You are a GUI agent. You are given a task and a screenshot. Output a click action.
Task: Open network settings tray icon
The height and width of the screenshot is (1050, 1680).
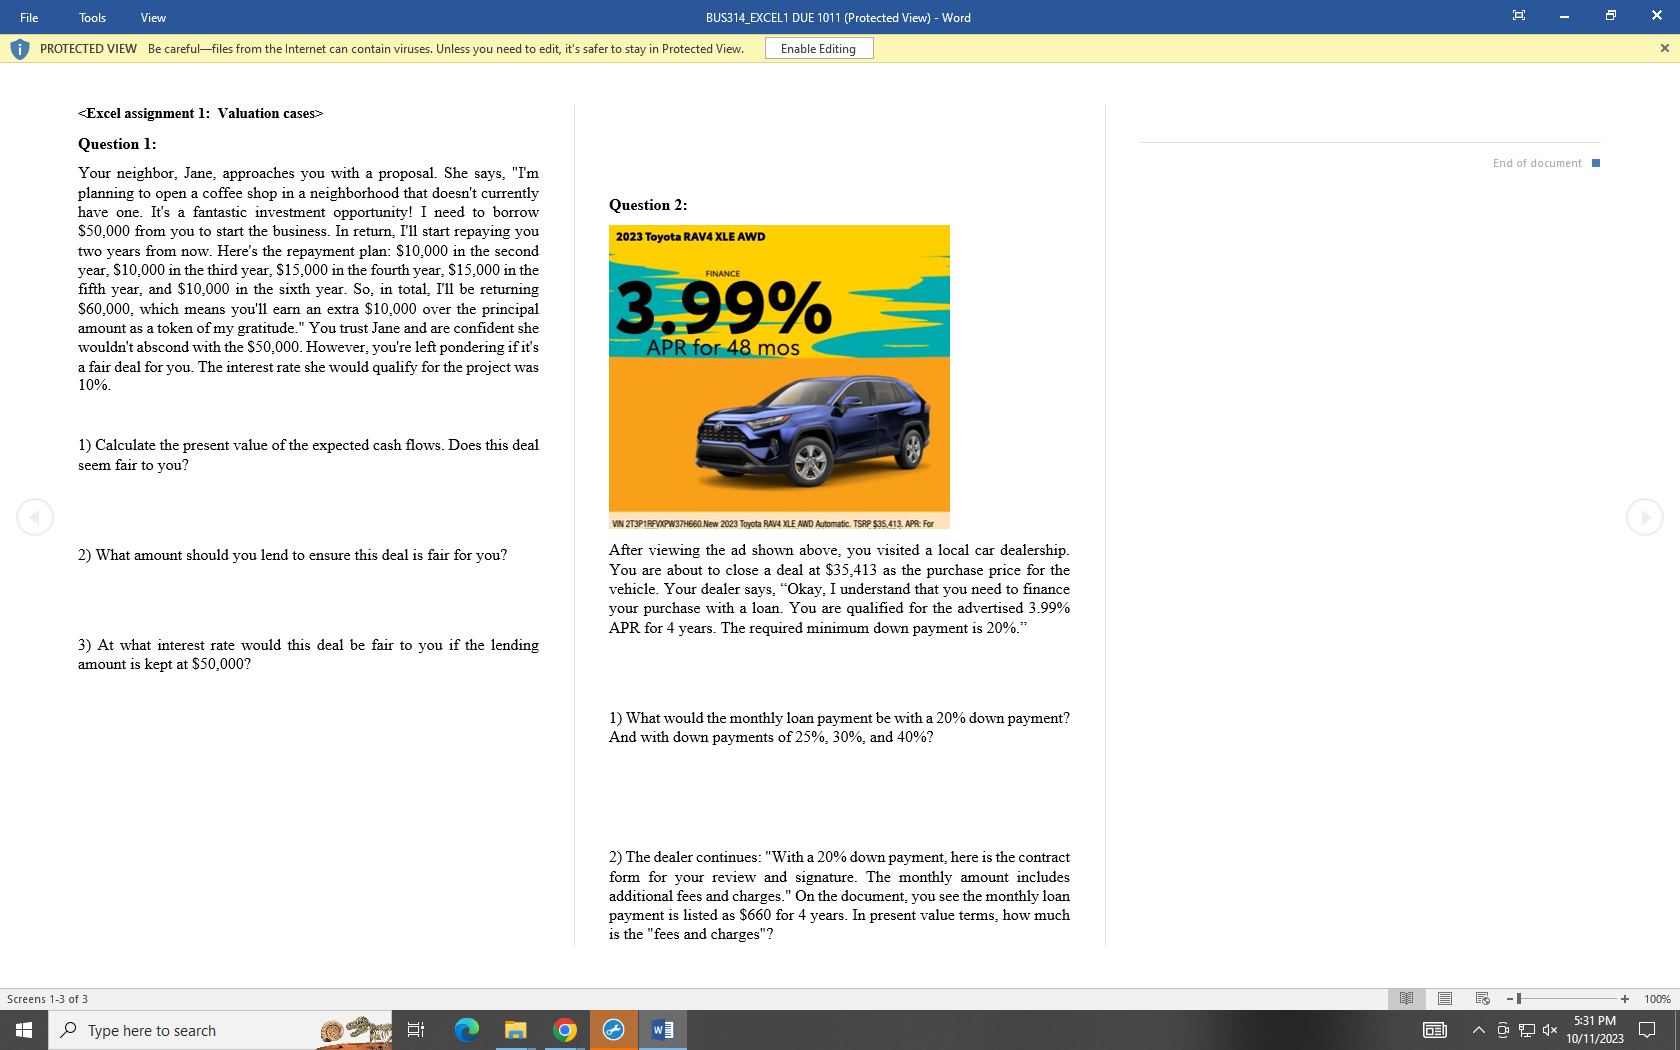(1527, 1030)
